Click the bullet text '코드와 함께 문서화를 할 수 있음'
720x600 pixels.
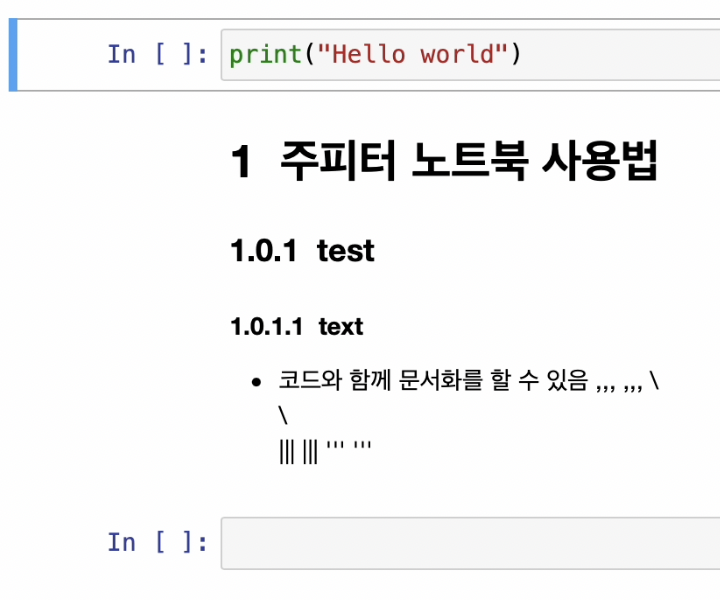coord(433,381)
